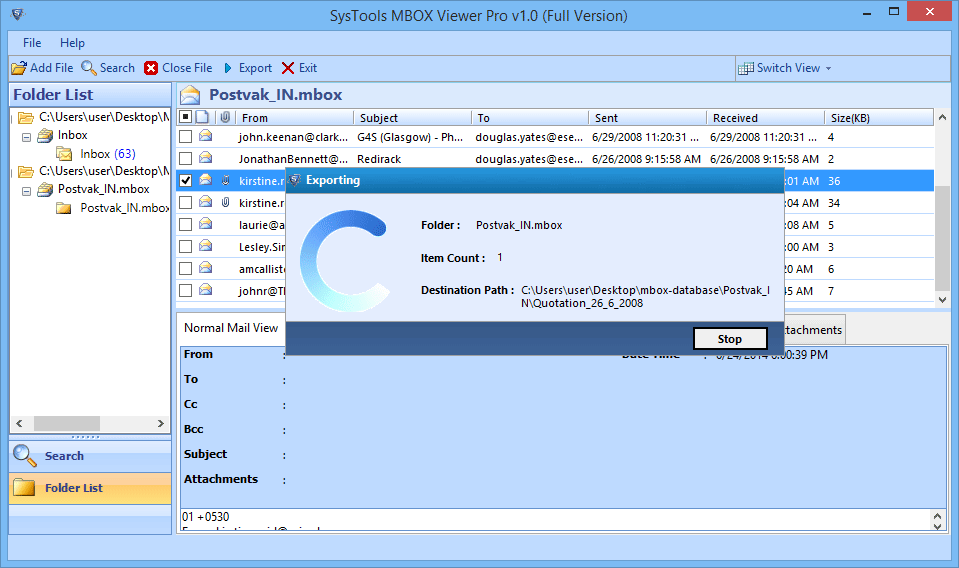Collapse the Inbox tree node
Screen dimensions: 959x568
tap(26, 137)
